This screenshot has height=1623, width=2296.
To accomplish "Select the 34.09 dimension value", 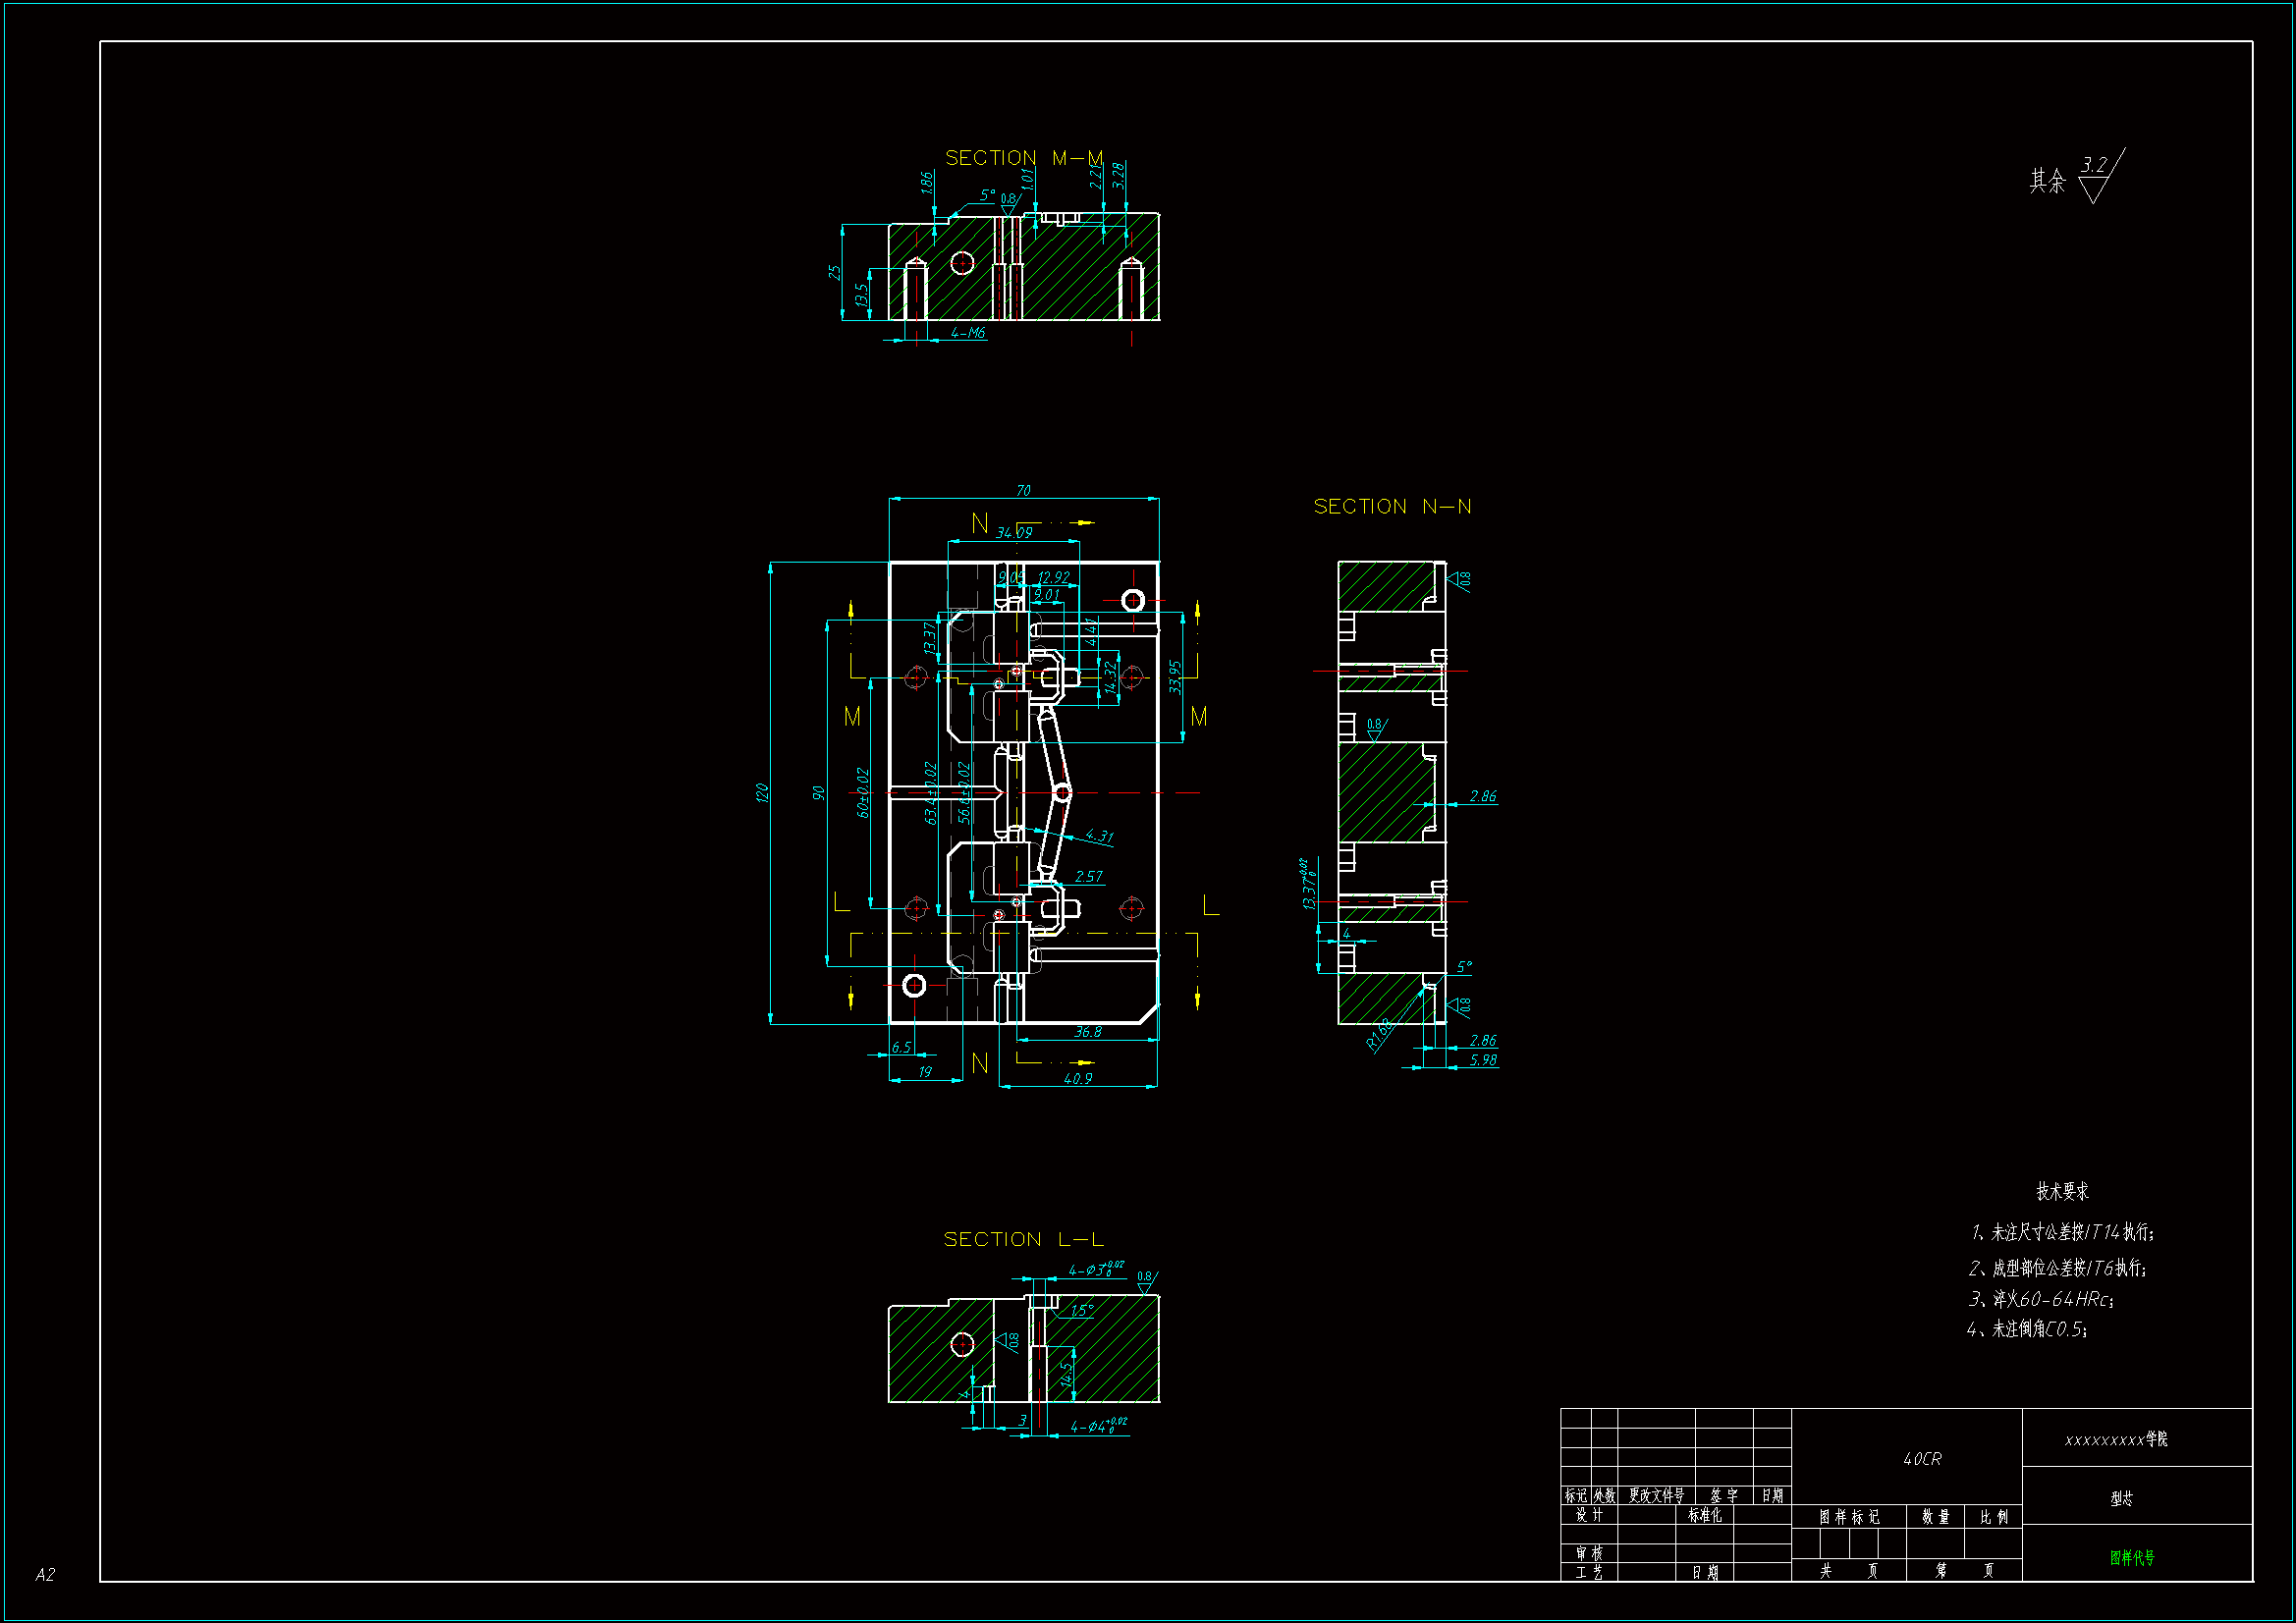I will pyautogui.click(x=1013, y=532).
